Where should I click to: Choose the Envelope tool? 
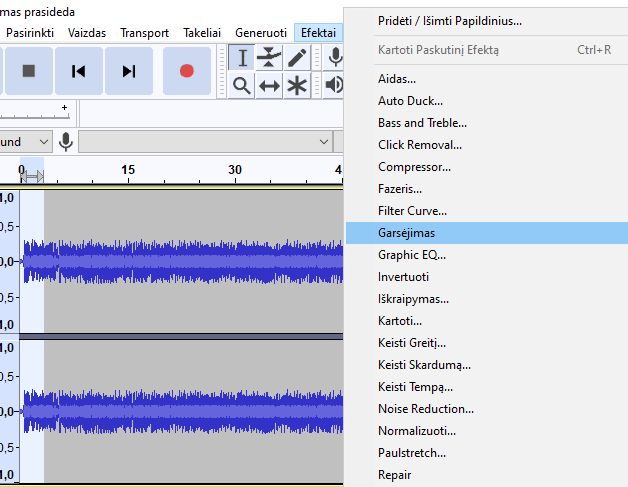click(x=269, y=58)
